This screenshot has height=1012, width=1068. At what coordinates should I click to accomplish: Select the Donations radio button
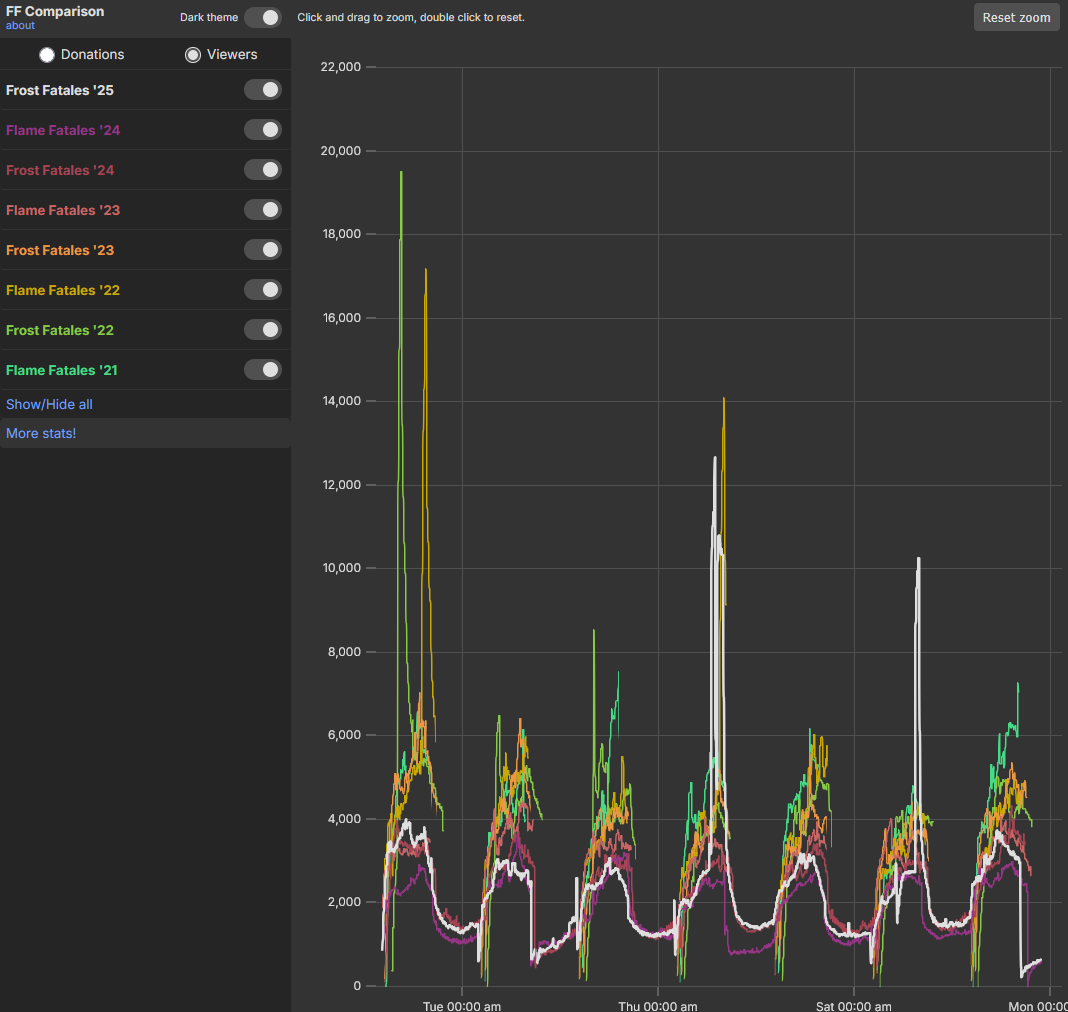[46, 55]
